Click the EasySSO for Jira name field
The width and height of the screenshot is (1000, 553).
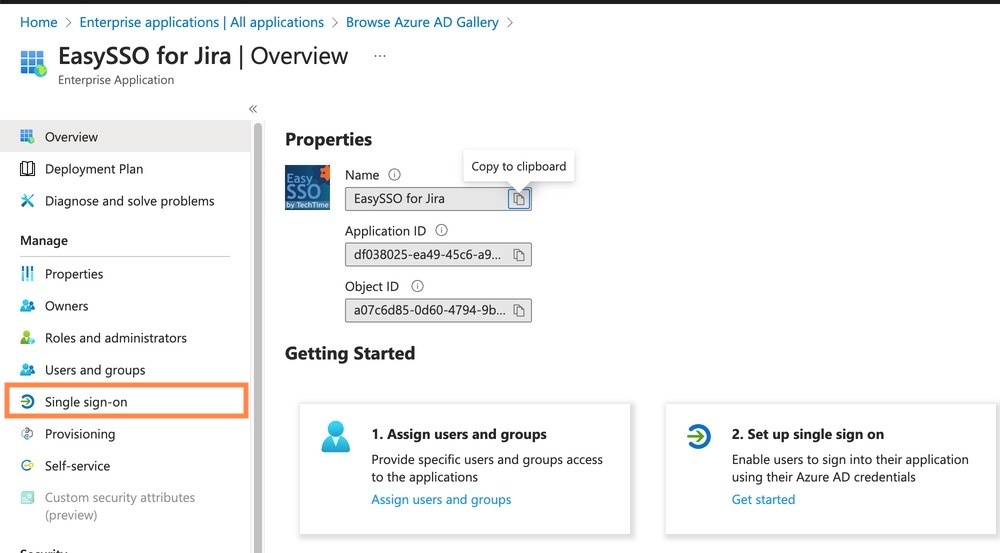(438, 199)
